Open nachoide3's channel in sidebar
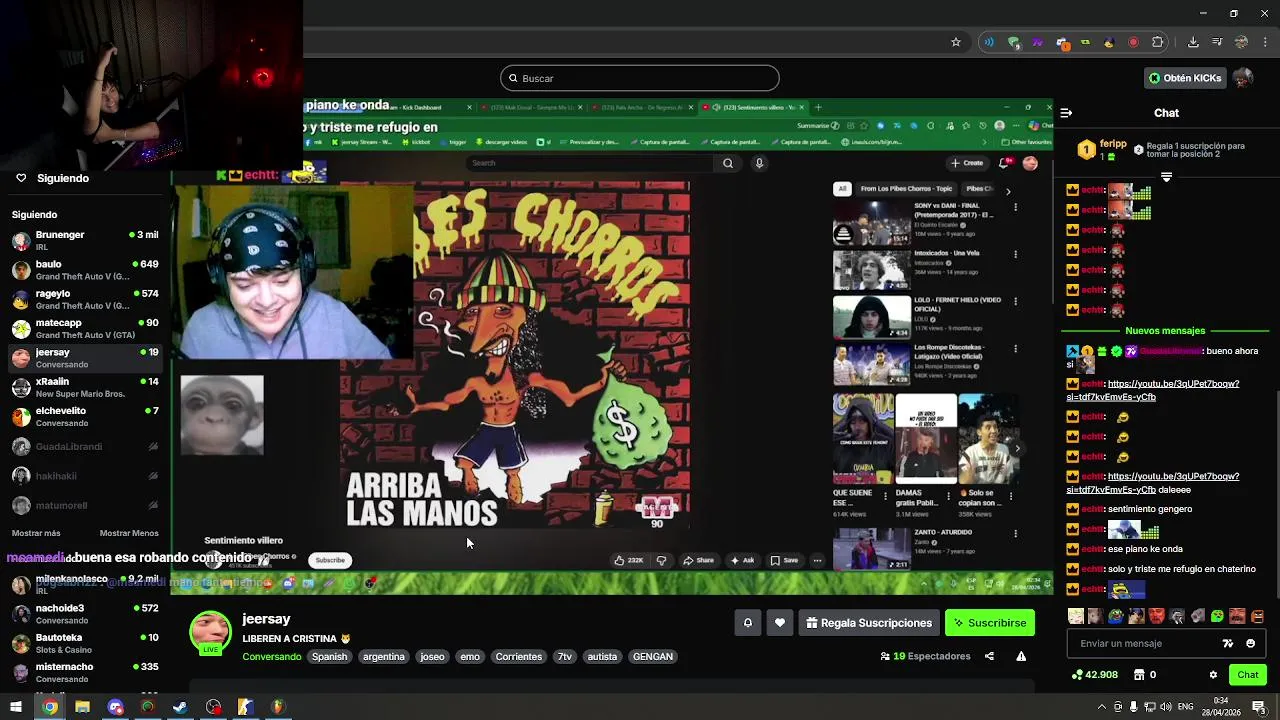Image resolution: width=1280 pixels, height=720 pixels. point(85,613)
